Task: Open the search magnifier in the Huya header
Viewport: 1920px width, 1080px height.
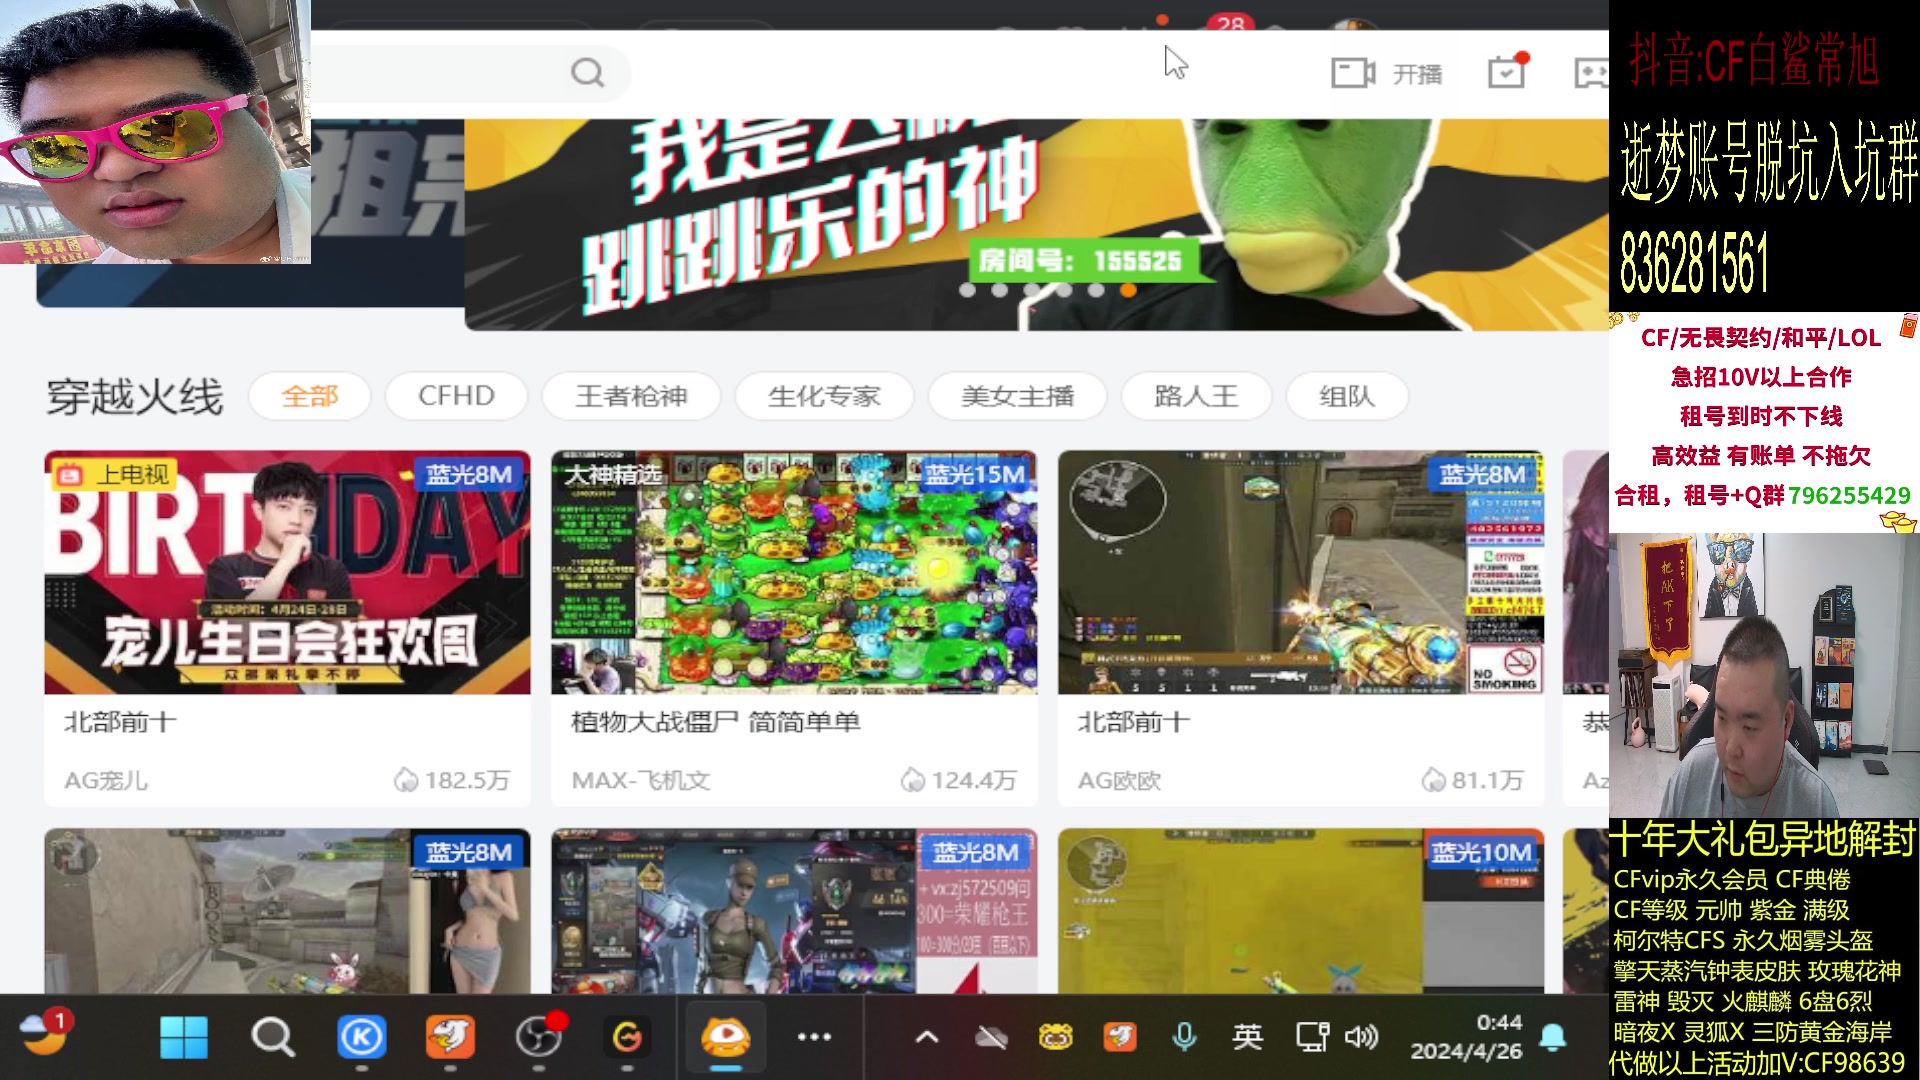Action: 588,71
